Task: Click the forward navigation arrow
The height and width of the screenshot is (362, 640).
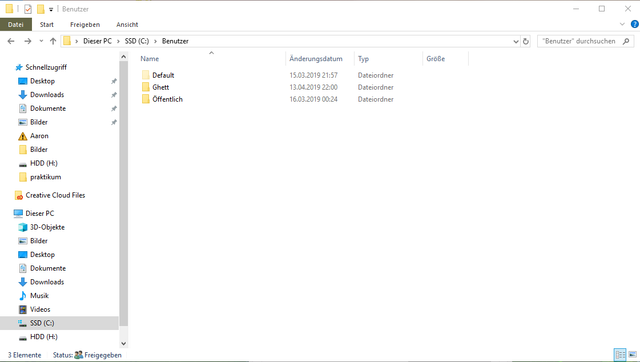Action: (x=27, y=41)
